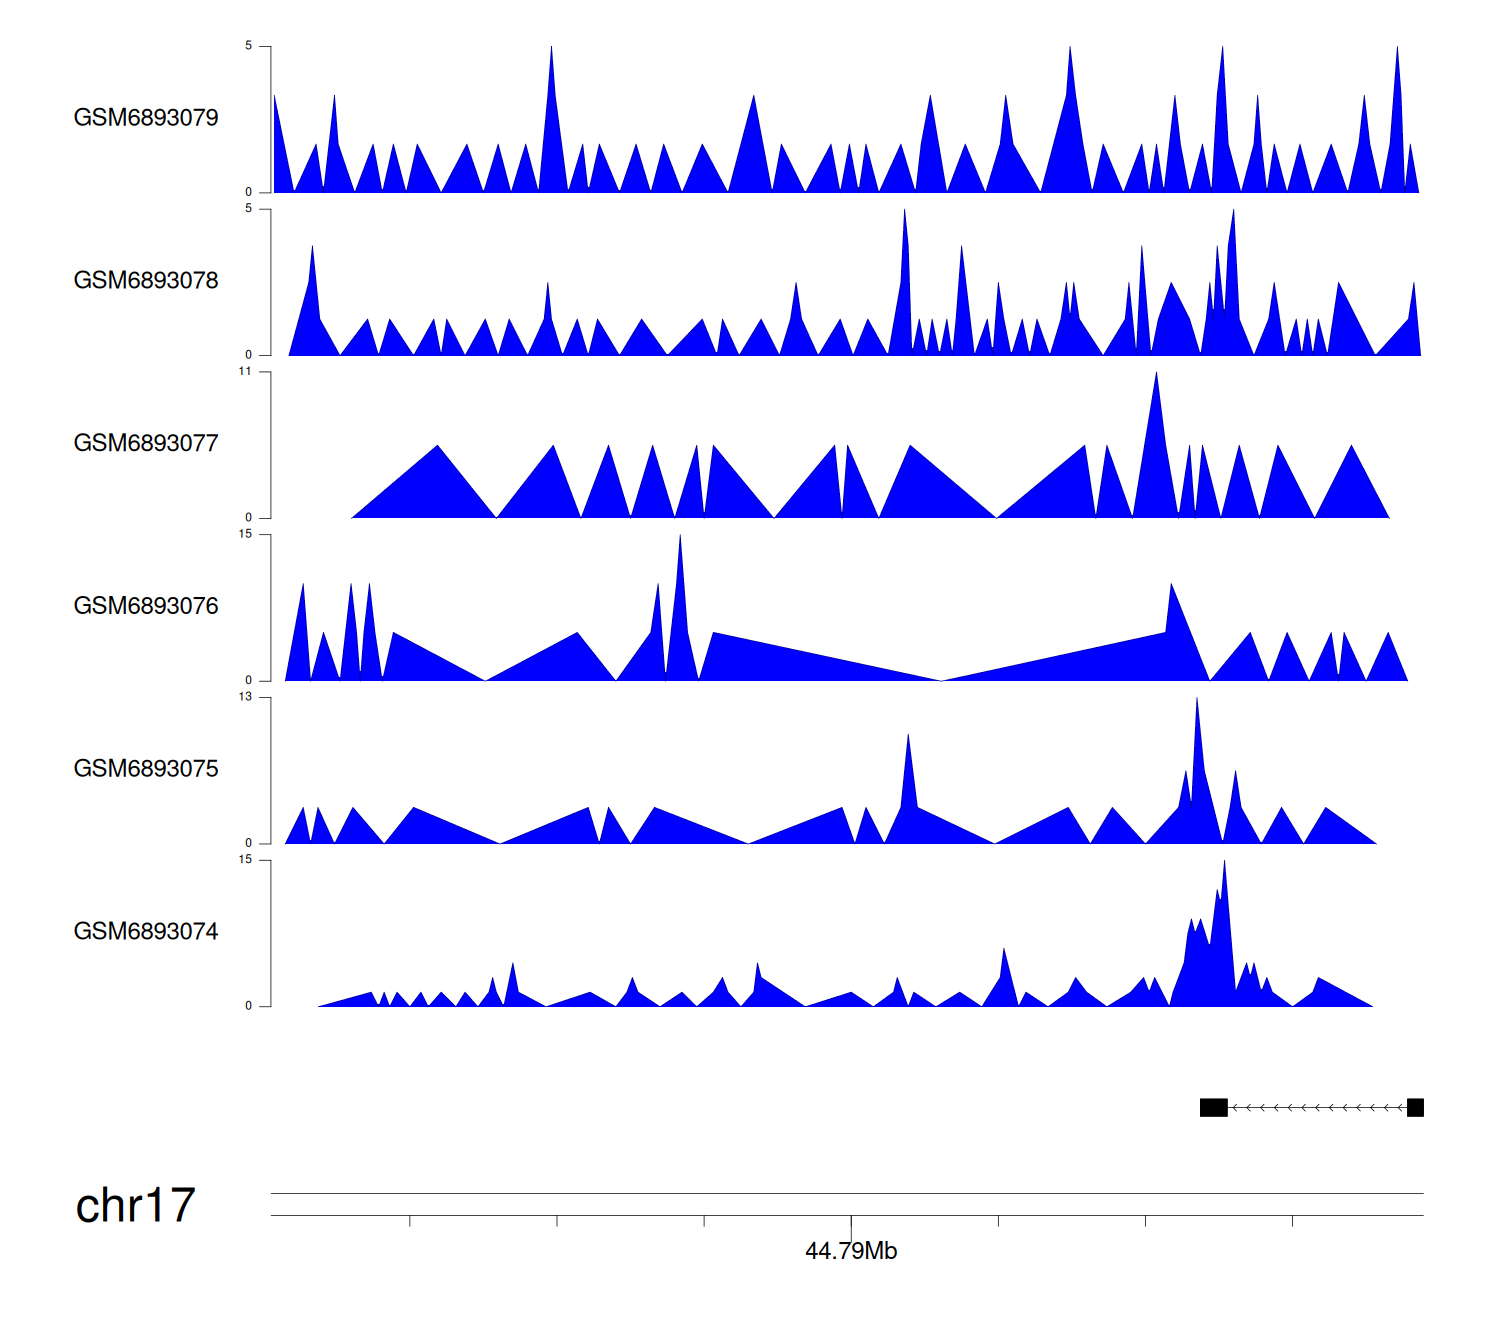1500x1320 pixels.
Task: Select the GSM6893074 track name
Action: click(x=146, y=931)
